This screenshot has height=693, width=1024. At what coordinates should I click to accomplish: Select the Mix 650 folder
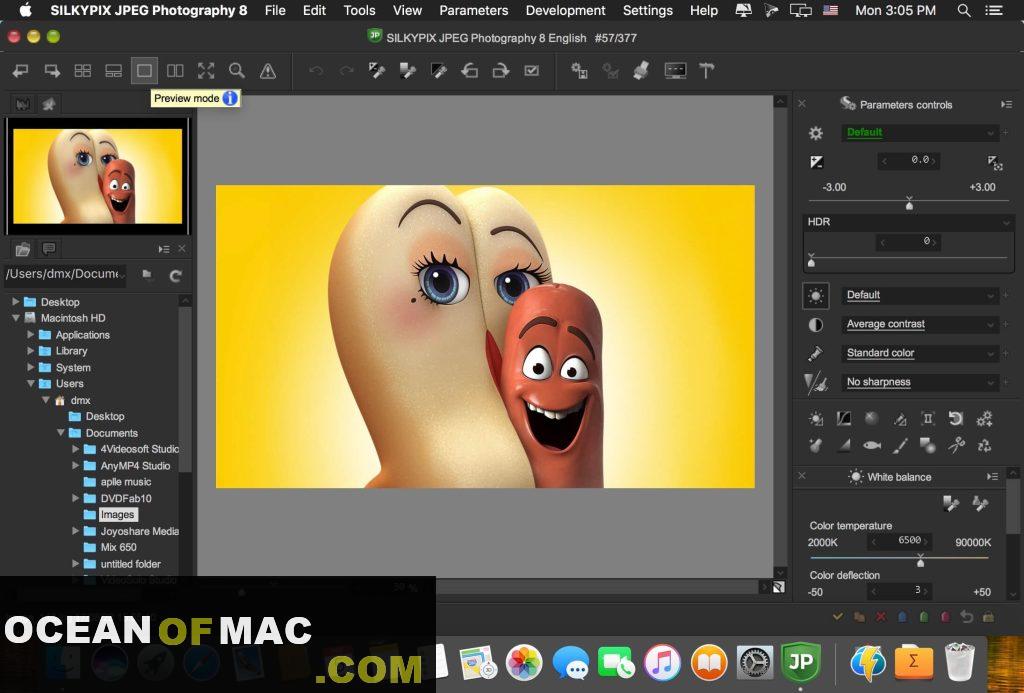pyautogui.click(x=118, y=547)
